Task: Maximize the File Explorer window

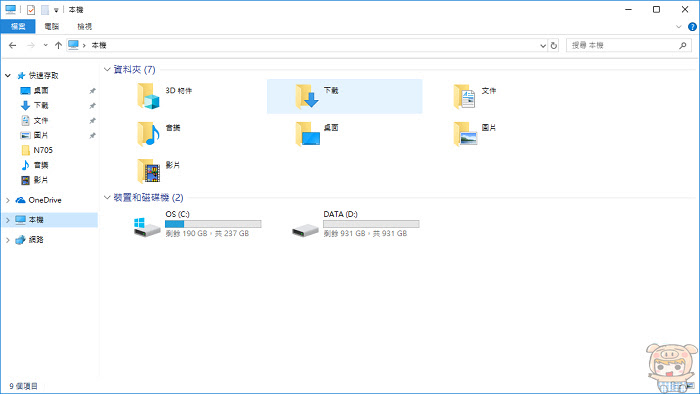Action: (x=656, y=9)
